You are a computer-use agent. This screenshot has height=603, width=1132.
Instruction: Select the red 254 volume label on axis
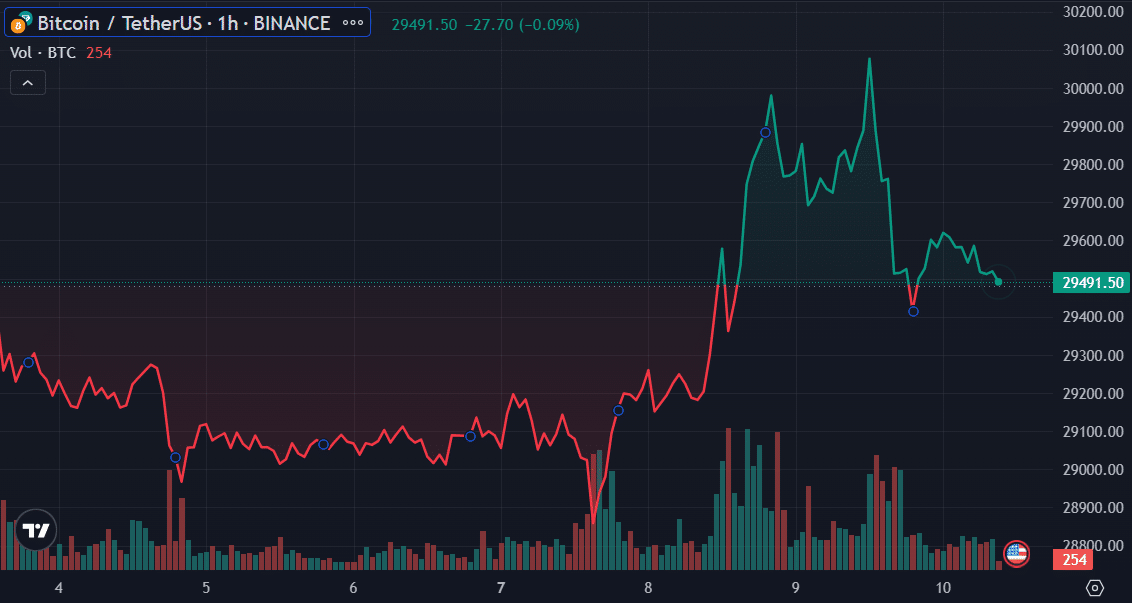[x=1074, y=560]
